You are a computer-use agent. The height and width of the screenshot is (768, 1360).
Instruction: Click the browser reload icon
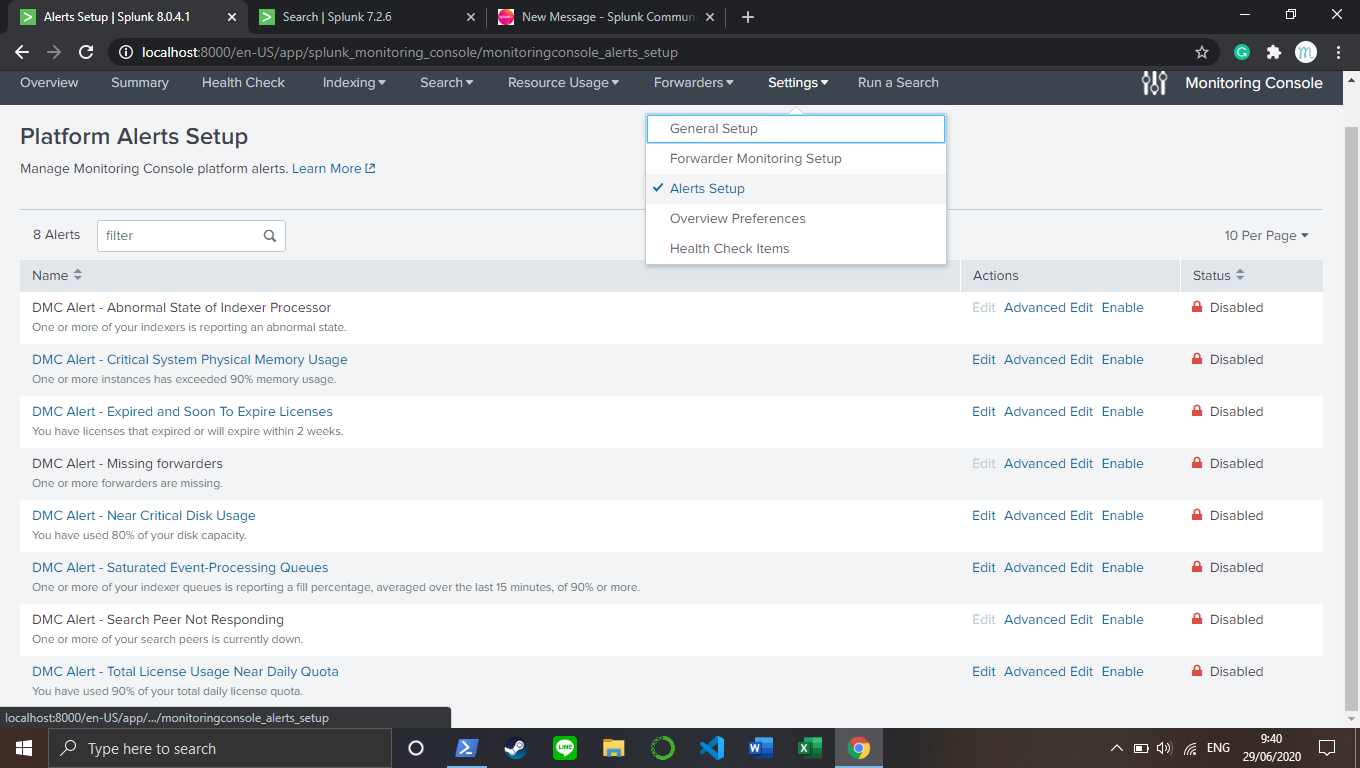click(x=86, y=52)
